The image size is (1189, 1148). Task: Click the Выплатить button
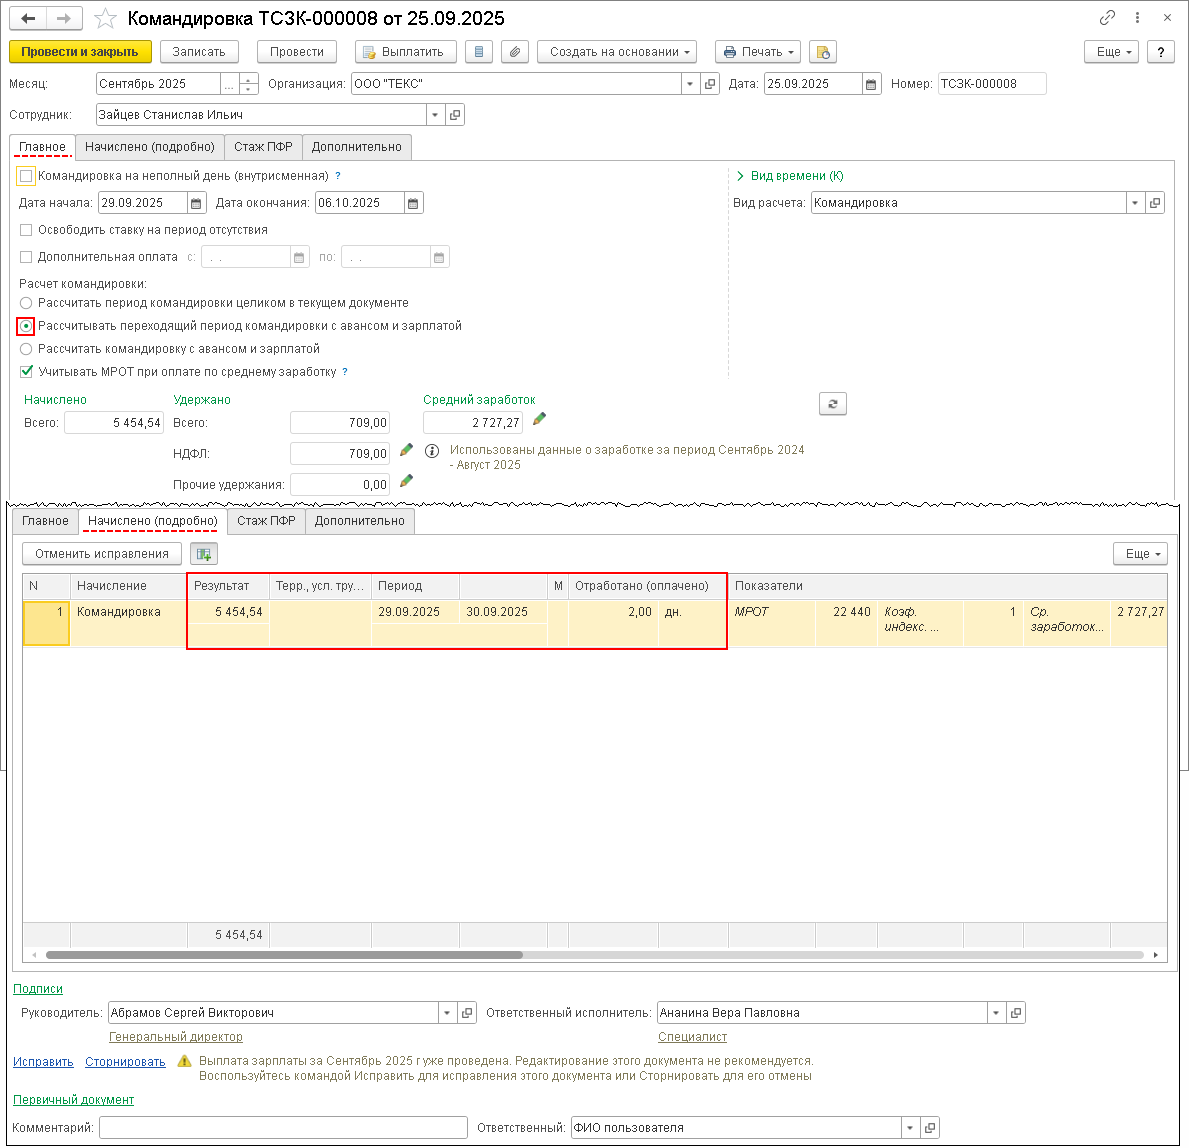406,52
